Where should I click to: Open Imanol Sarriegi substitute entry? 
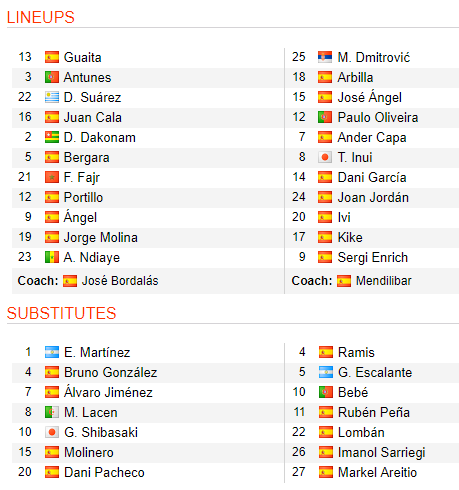coord(382,452)
